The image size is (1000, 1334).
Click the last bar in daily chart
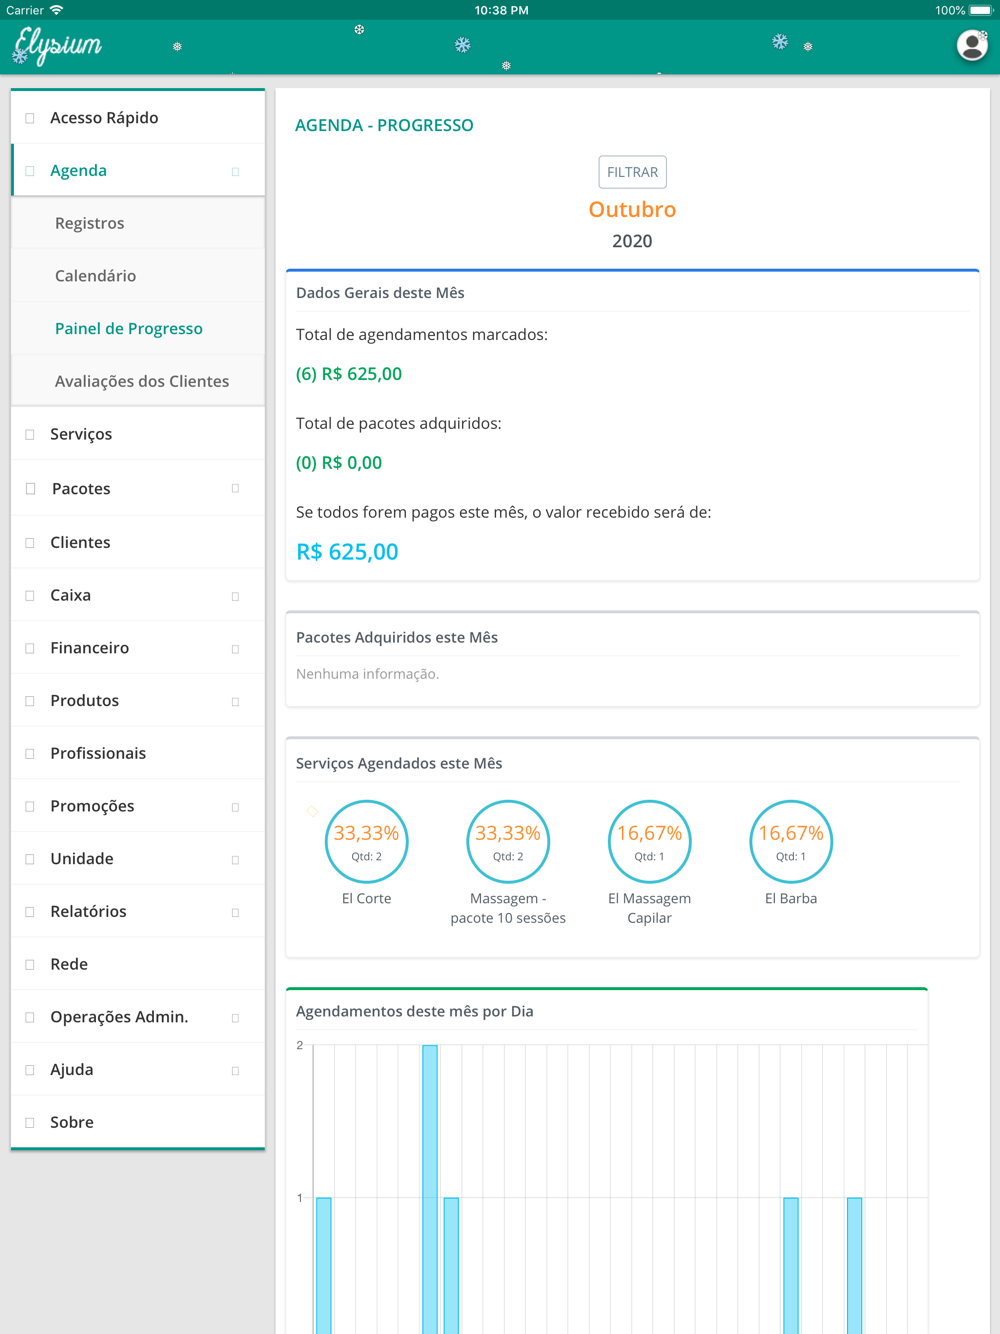point(855,1265)
